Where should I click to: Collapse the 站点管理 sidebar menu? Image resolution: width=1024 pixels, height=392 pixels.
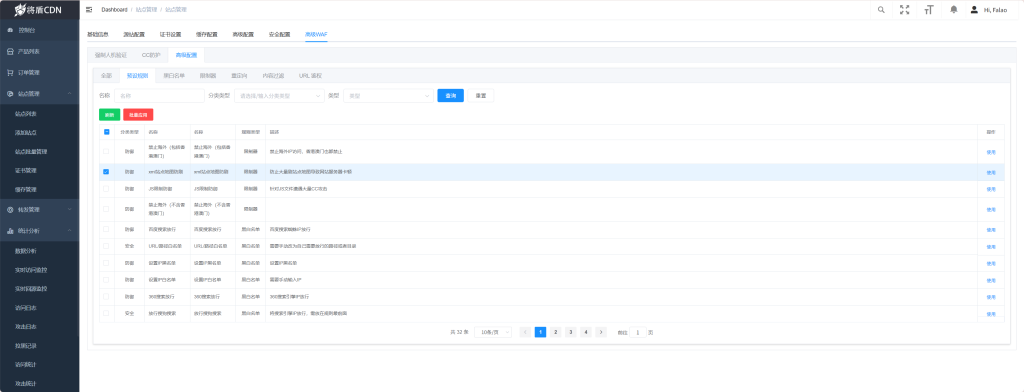(69, 93)
